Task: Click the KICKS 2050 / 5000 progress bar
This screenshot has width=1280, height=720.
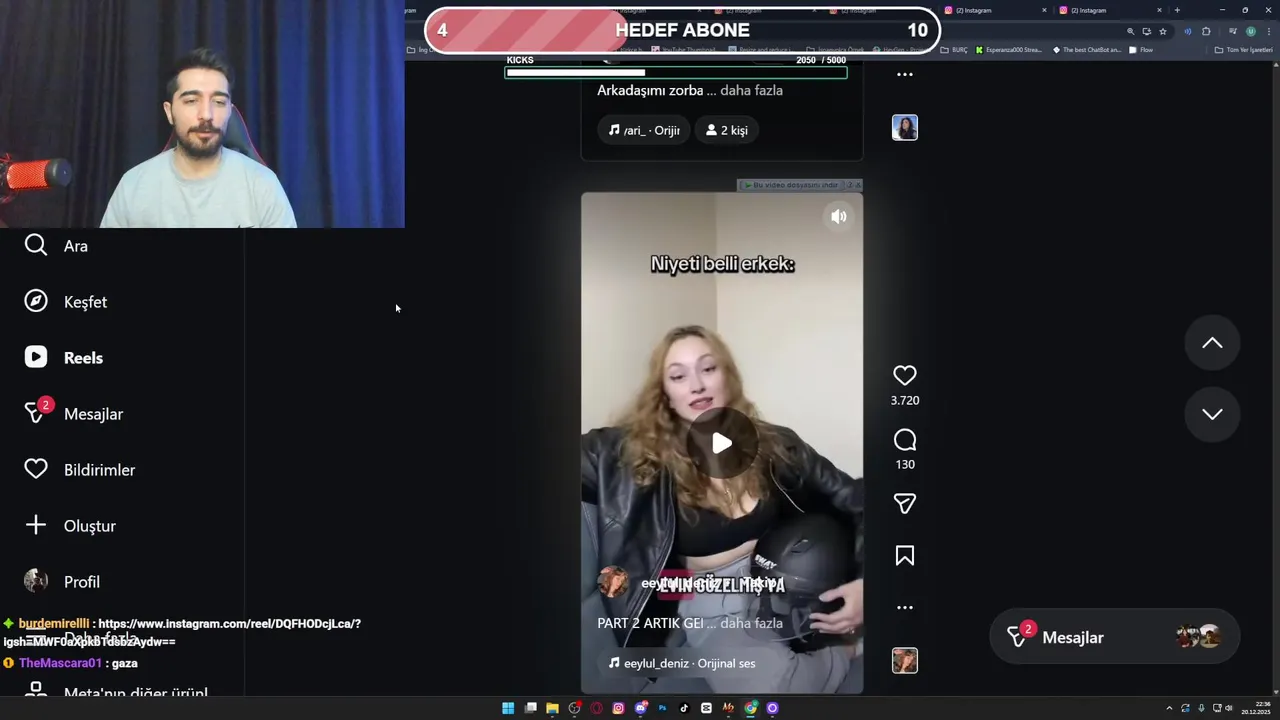Action: (676, 72)
